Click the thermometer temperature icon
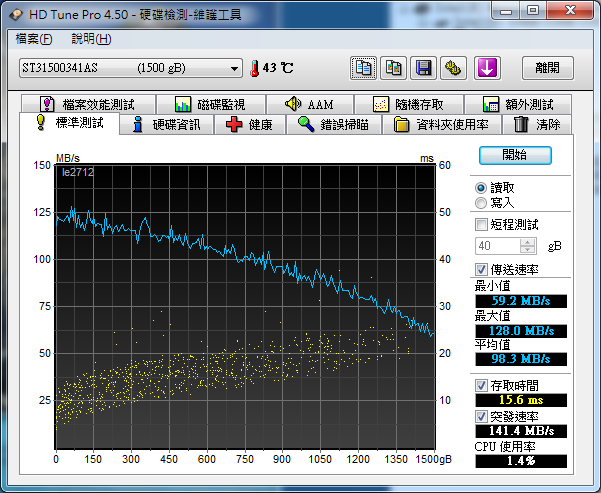The height and width of the screenshot is (493, 601). [x=254, y=68]
